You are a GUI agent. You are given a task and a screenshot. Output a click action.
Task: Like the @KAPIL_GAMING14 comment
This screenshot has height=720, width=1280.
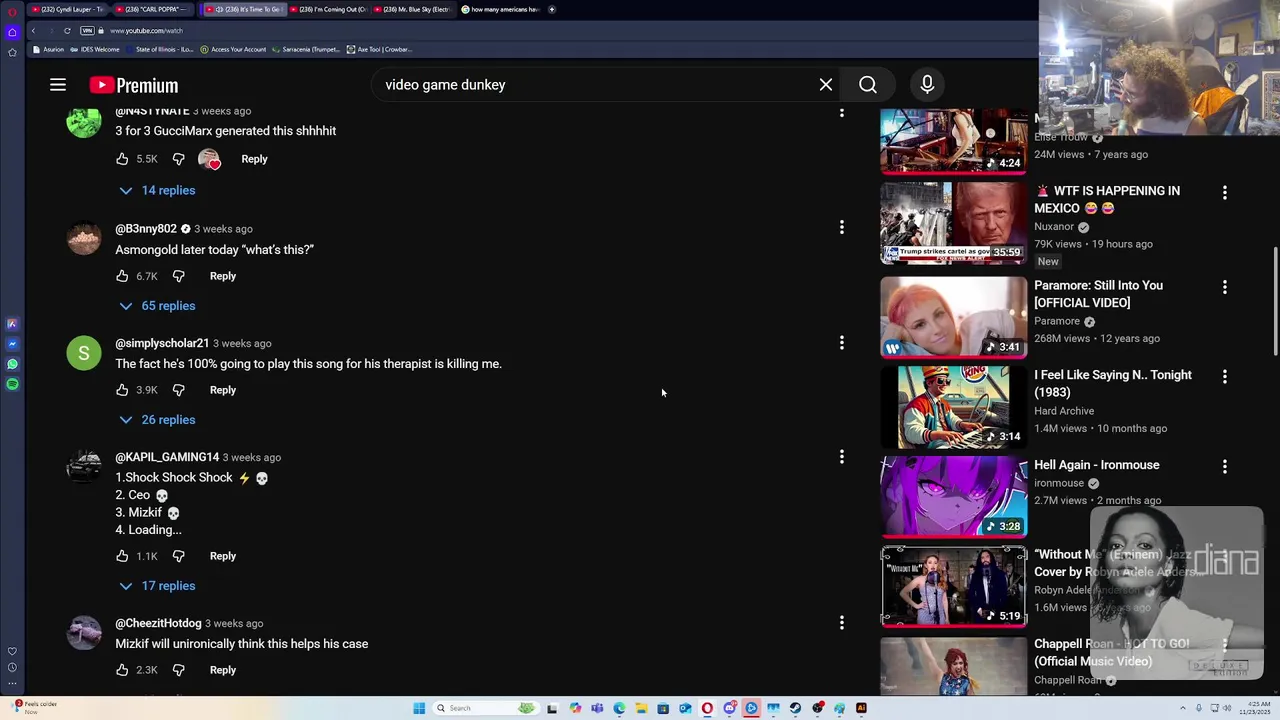pos(122,556)
